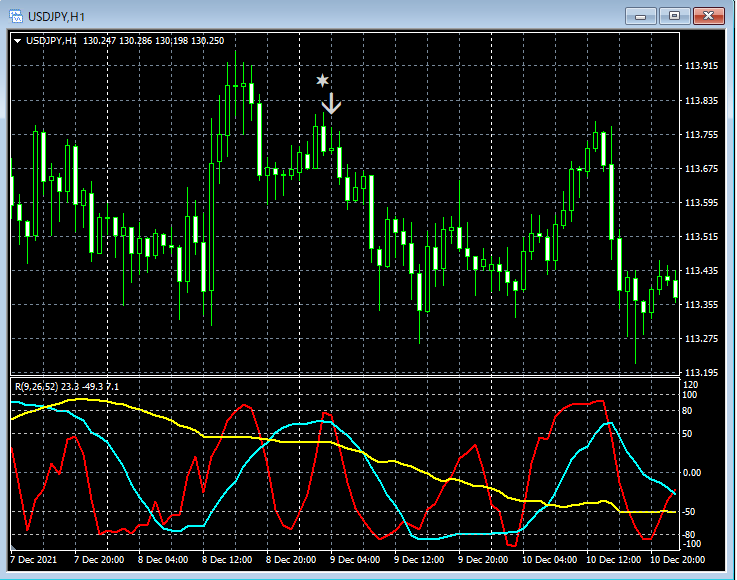The image size is (737, 580).
Task: Click the USDJPY,H1 window title text
Action: coord(56,17)
